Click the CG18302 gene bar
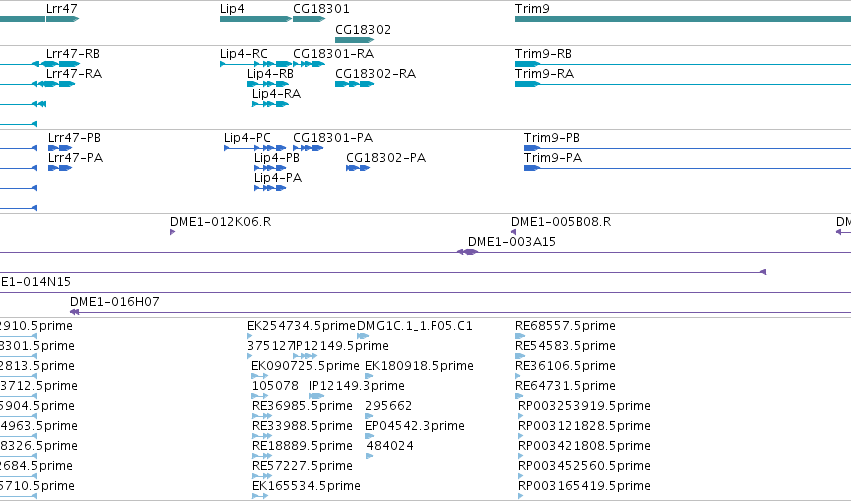 point(354,40)
